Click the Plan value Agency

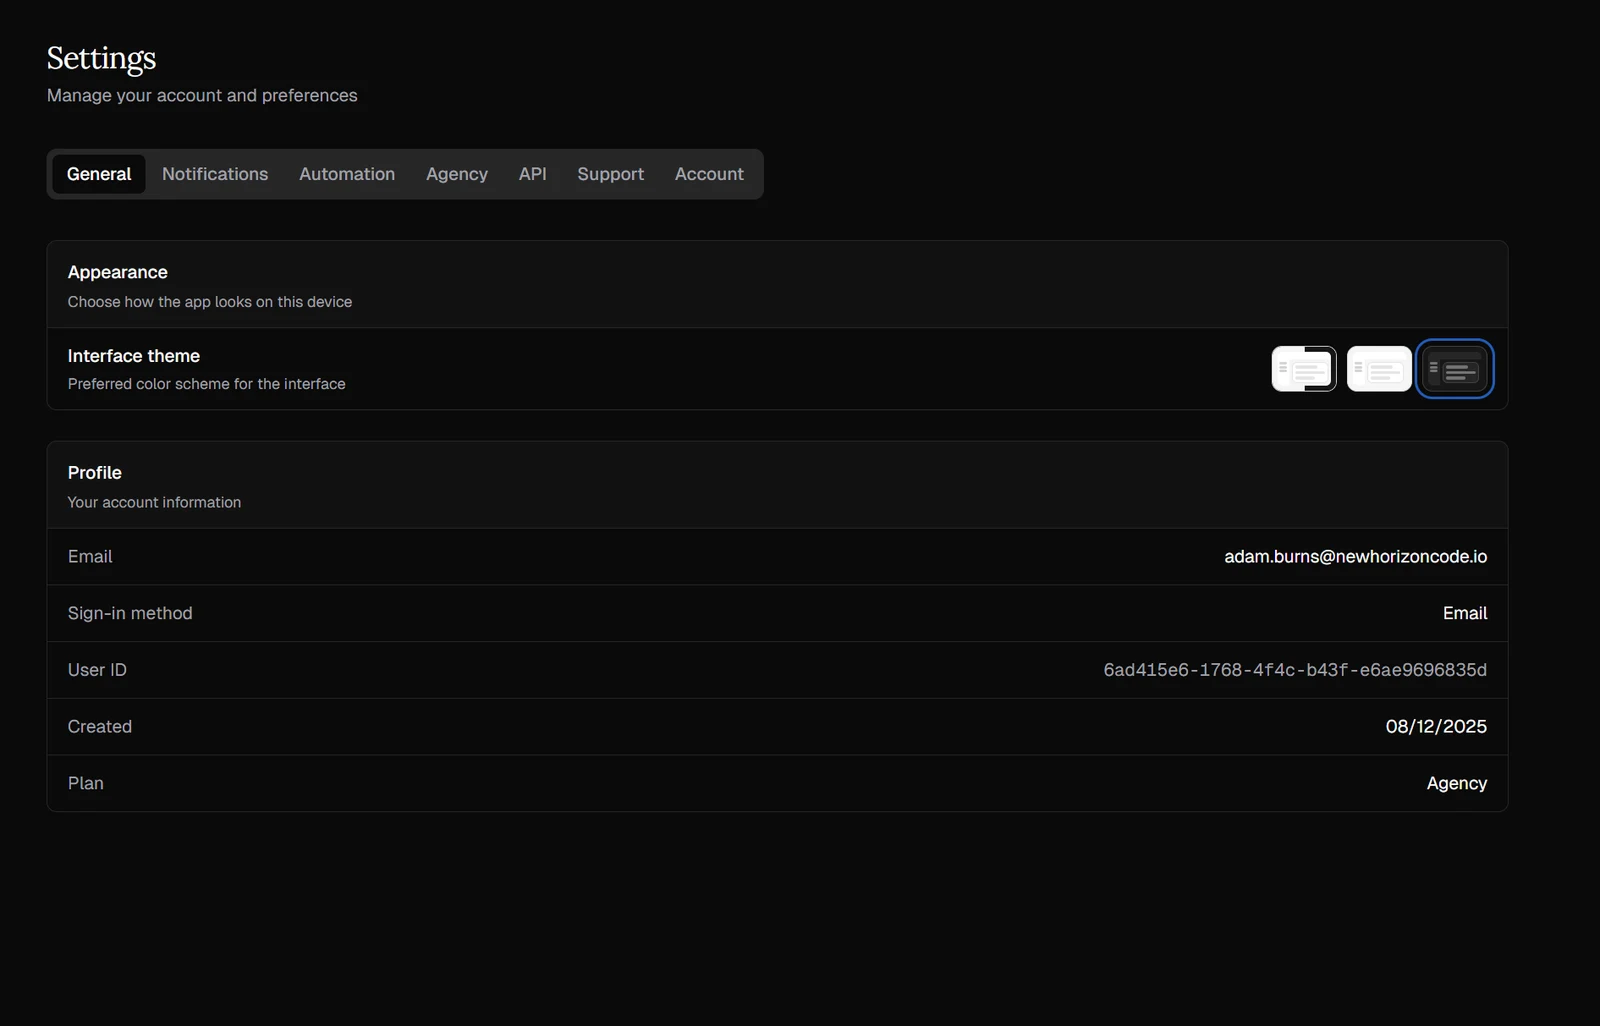point(1456,784)
